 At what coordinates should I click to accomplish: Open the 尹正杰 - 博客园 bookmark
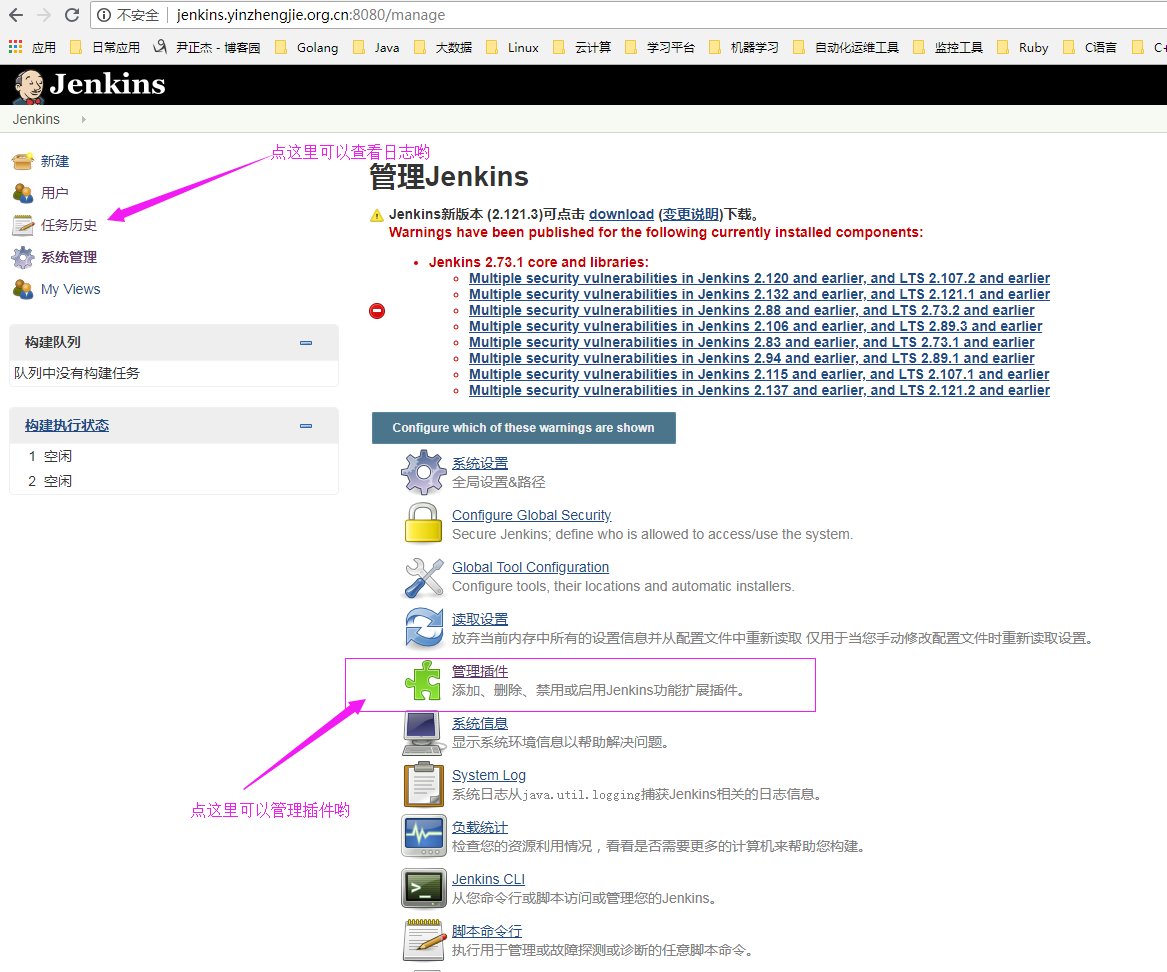pos(207,48)
